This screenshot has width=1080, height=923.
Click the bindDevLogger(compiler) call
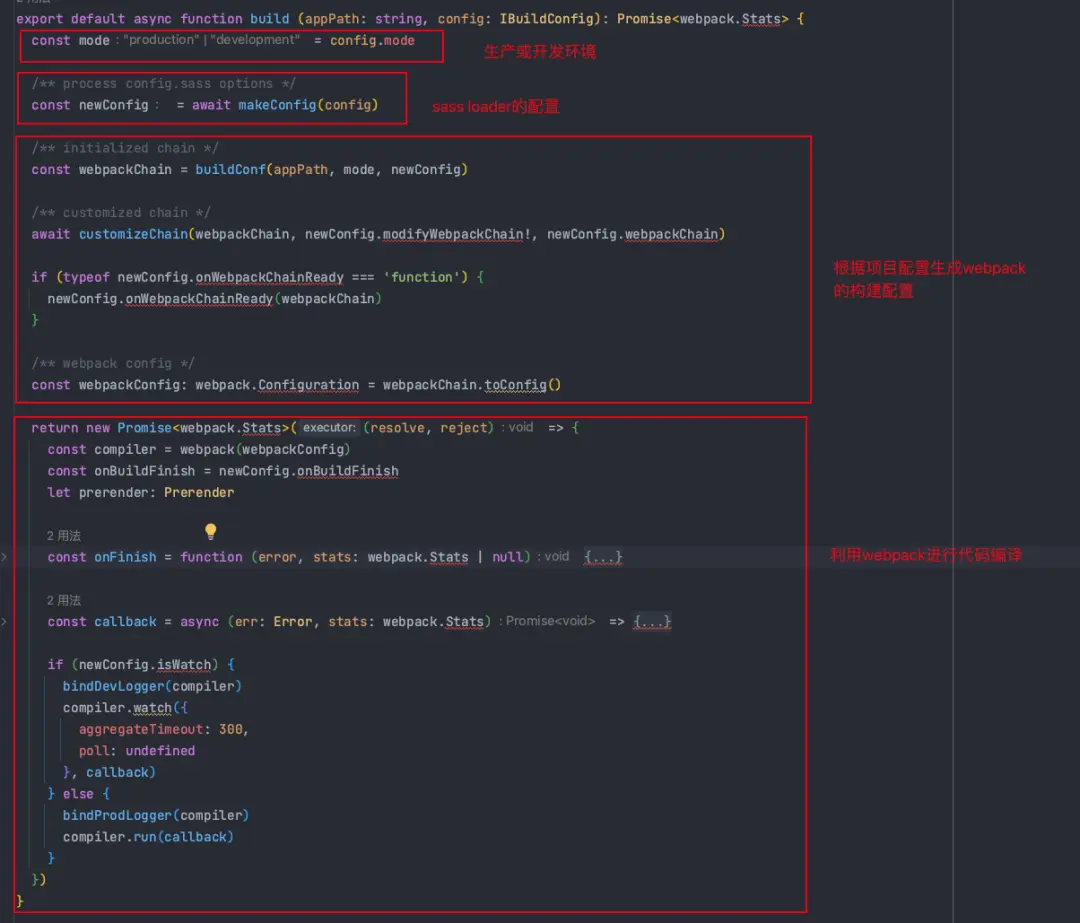click(x=152, y=686)
